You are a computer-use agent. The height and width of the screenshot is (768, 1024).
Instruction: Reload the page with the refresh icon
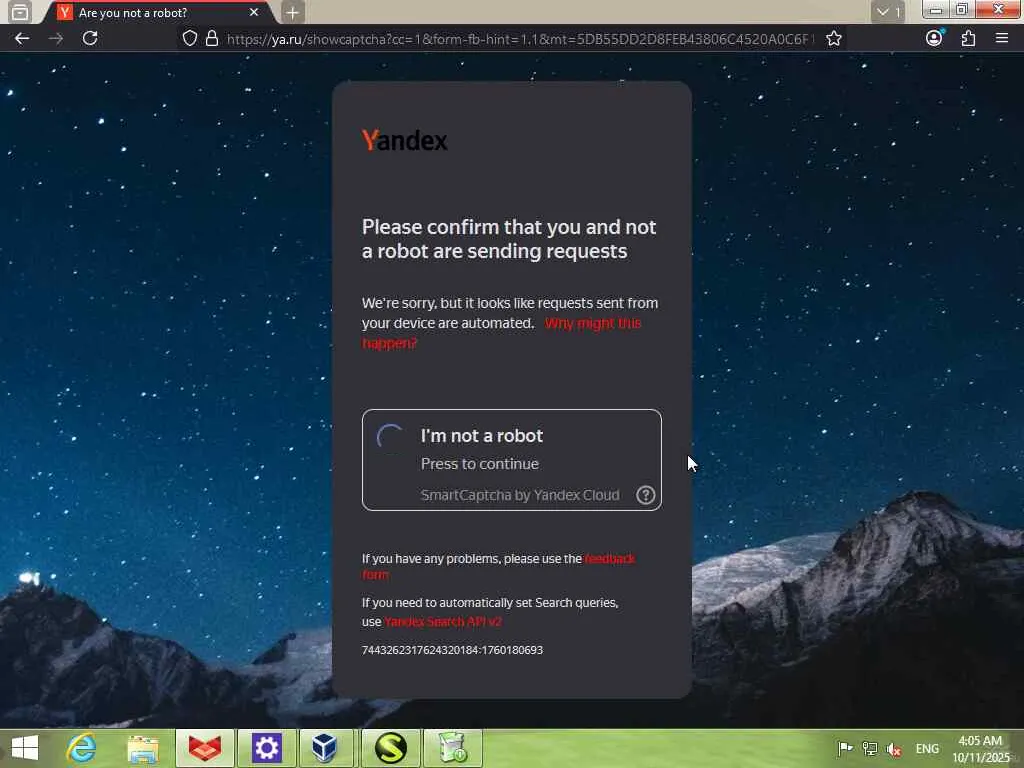click(90, 39)
